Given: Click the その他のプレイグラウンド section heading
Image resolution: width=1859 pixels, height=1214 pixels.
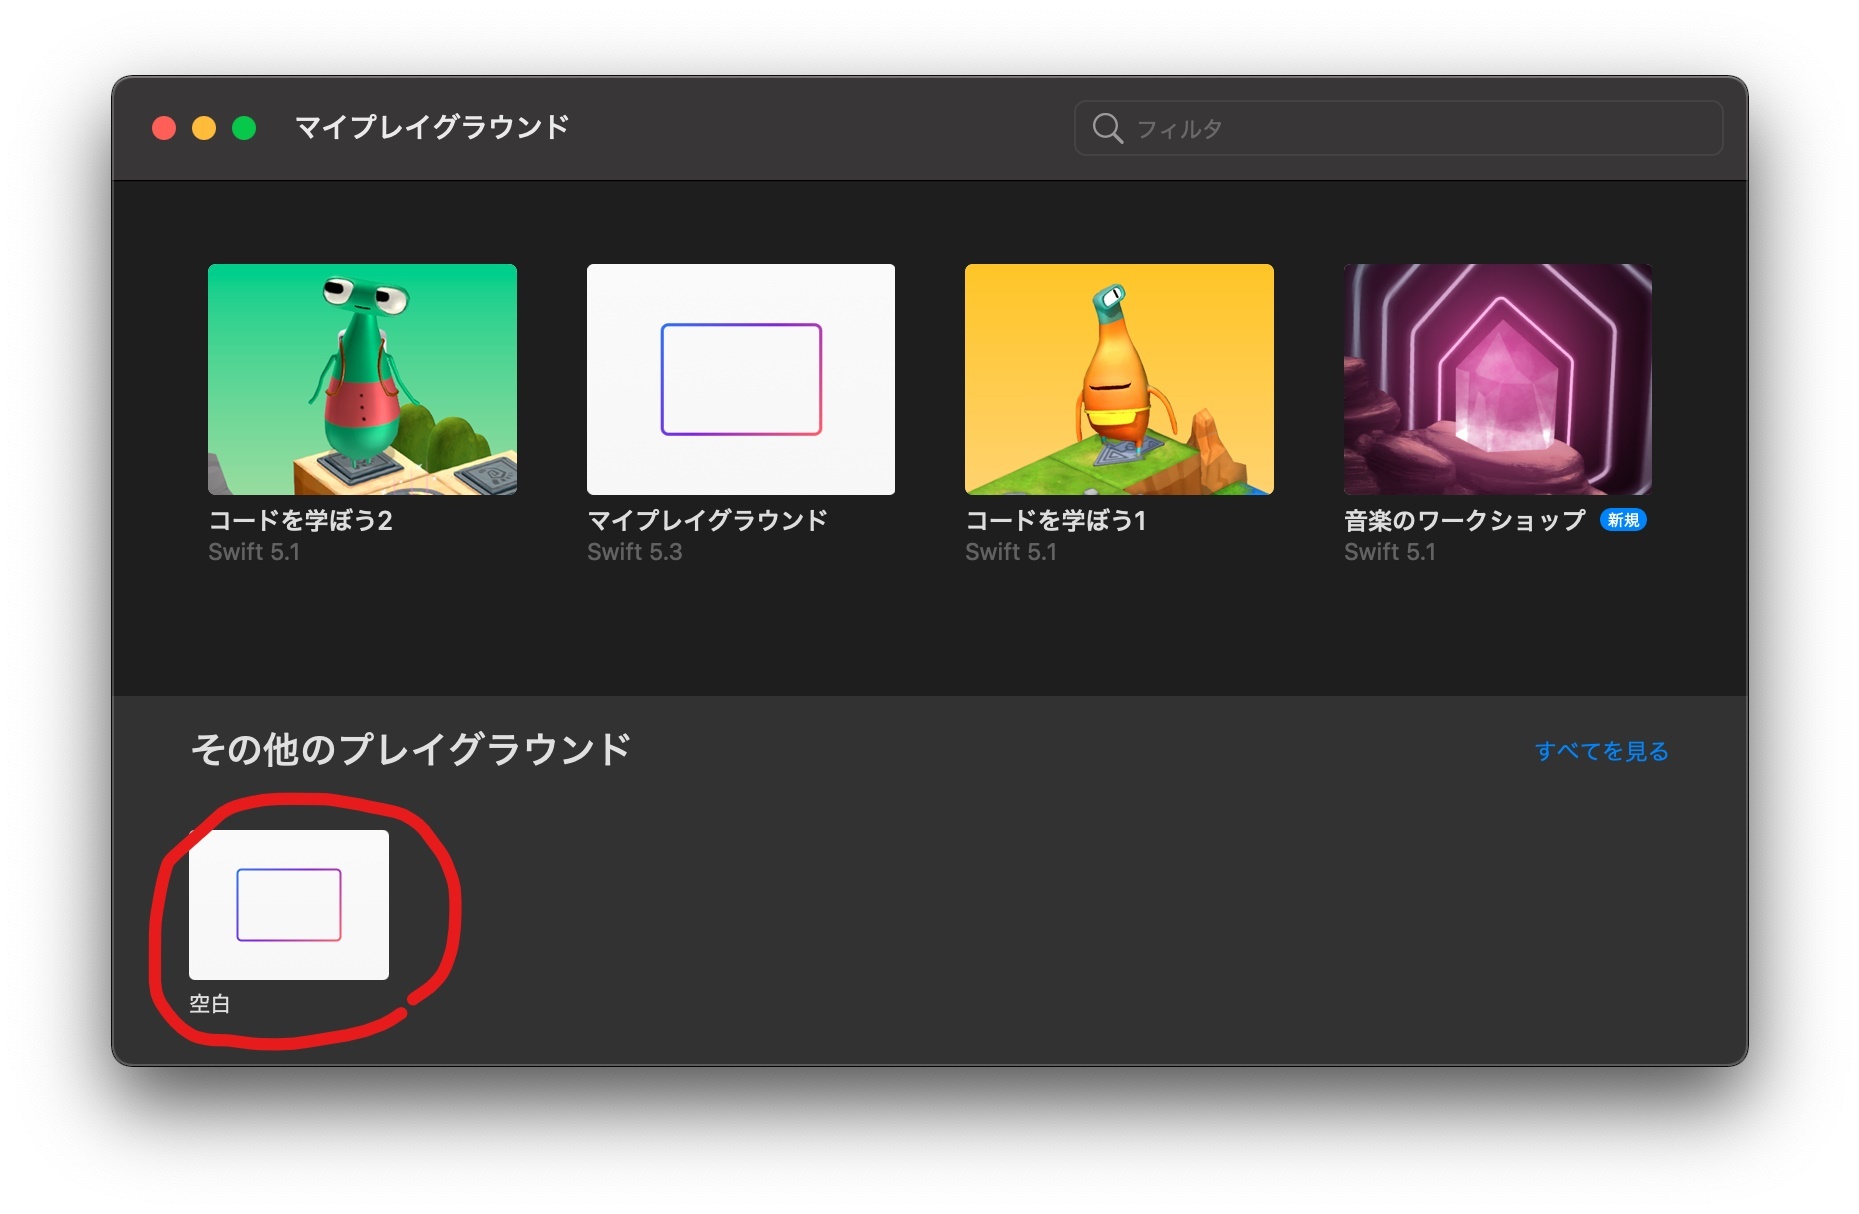Looking at the screenshot, I should click(411, 749).
